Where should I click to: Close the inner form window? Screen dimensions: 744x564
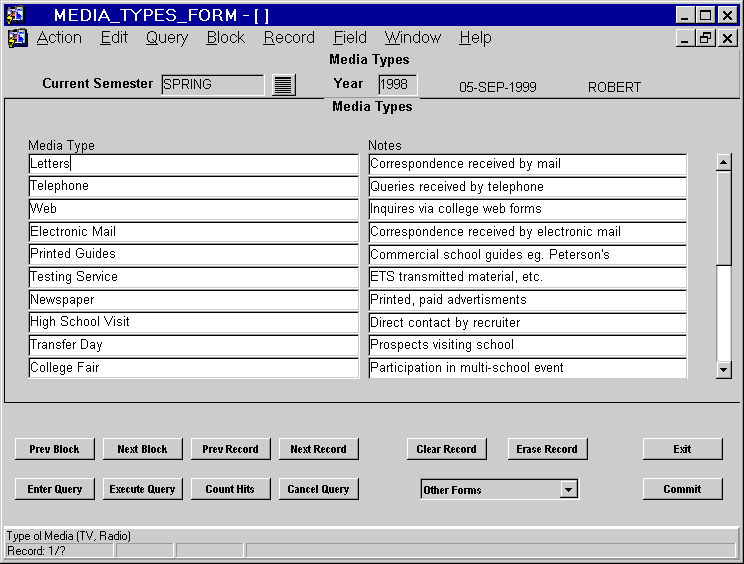(x=727, y=37)
